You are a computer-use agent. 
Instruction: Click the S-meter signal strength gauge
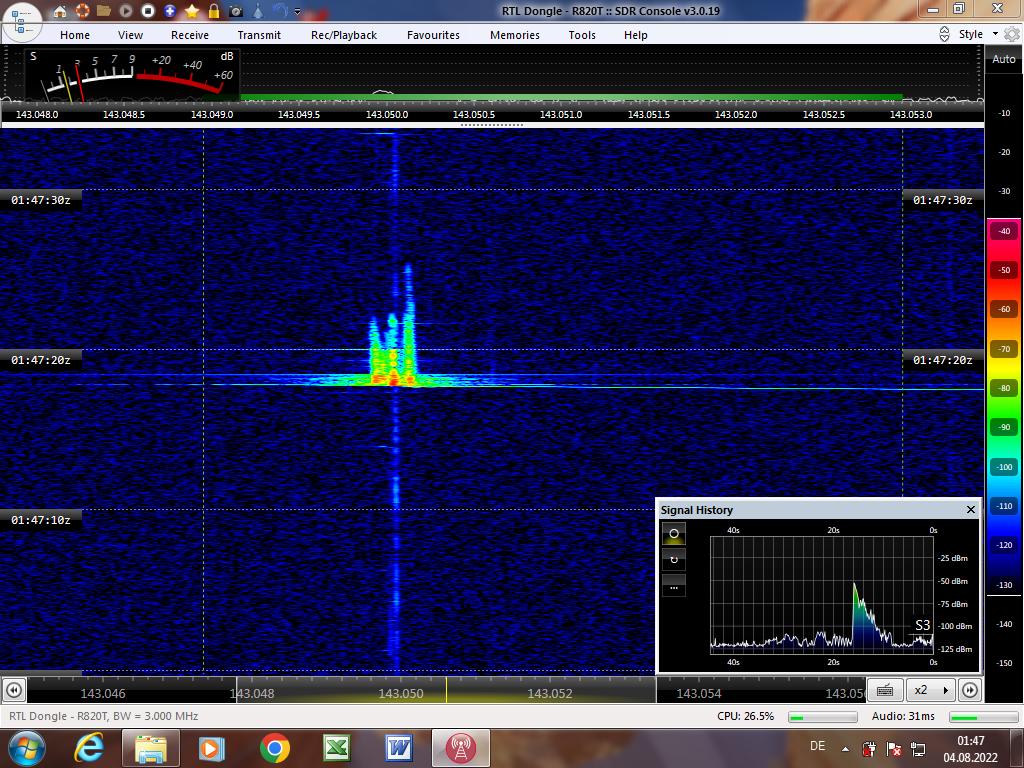point(132,74)
